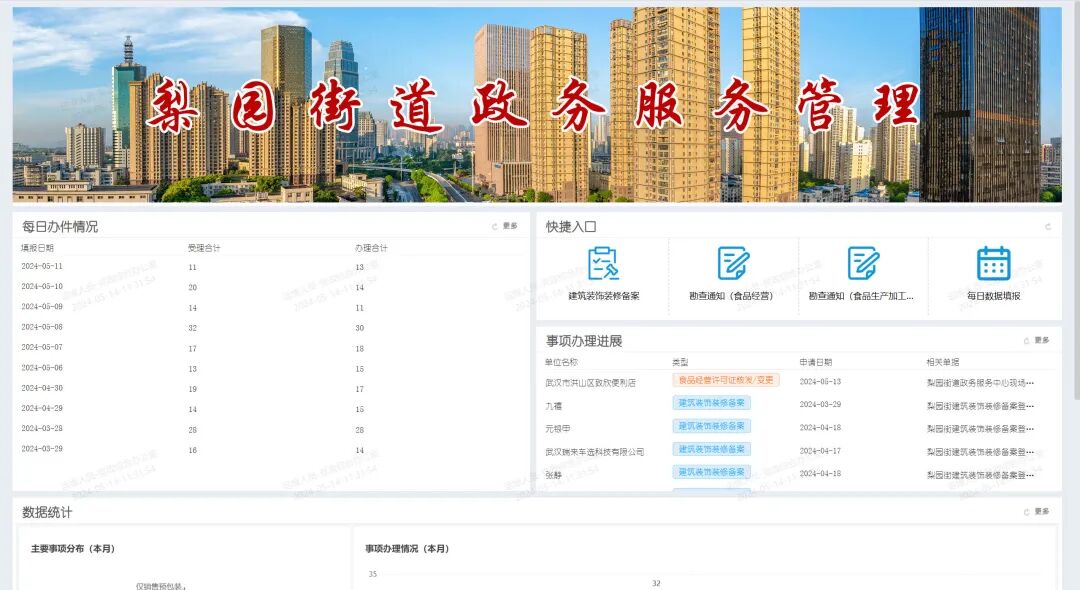Click the 食品经营许可证核发/变更 orange tag
This screenshot has height=590, width=1080.
[726, 380]
